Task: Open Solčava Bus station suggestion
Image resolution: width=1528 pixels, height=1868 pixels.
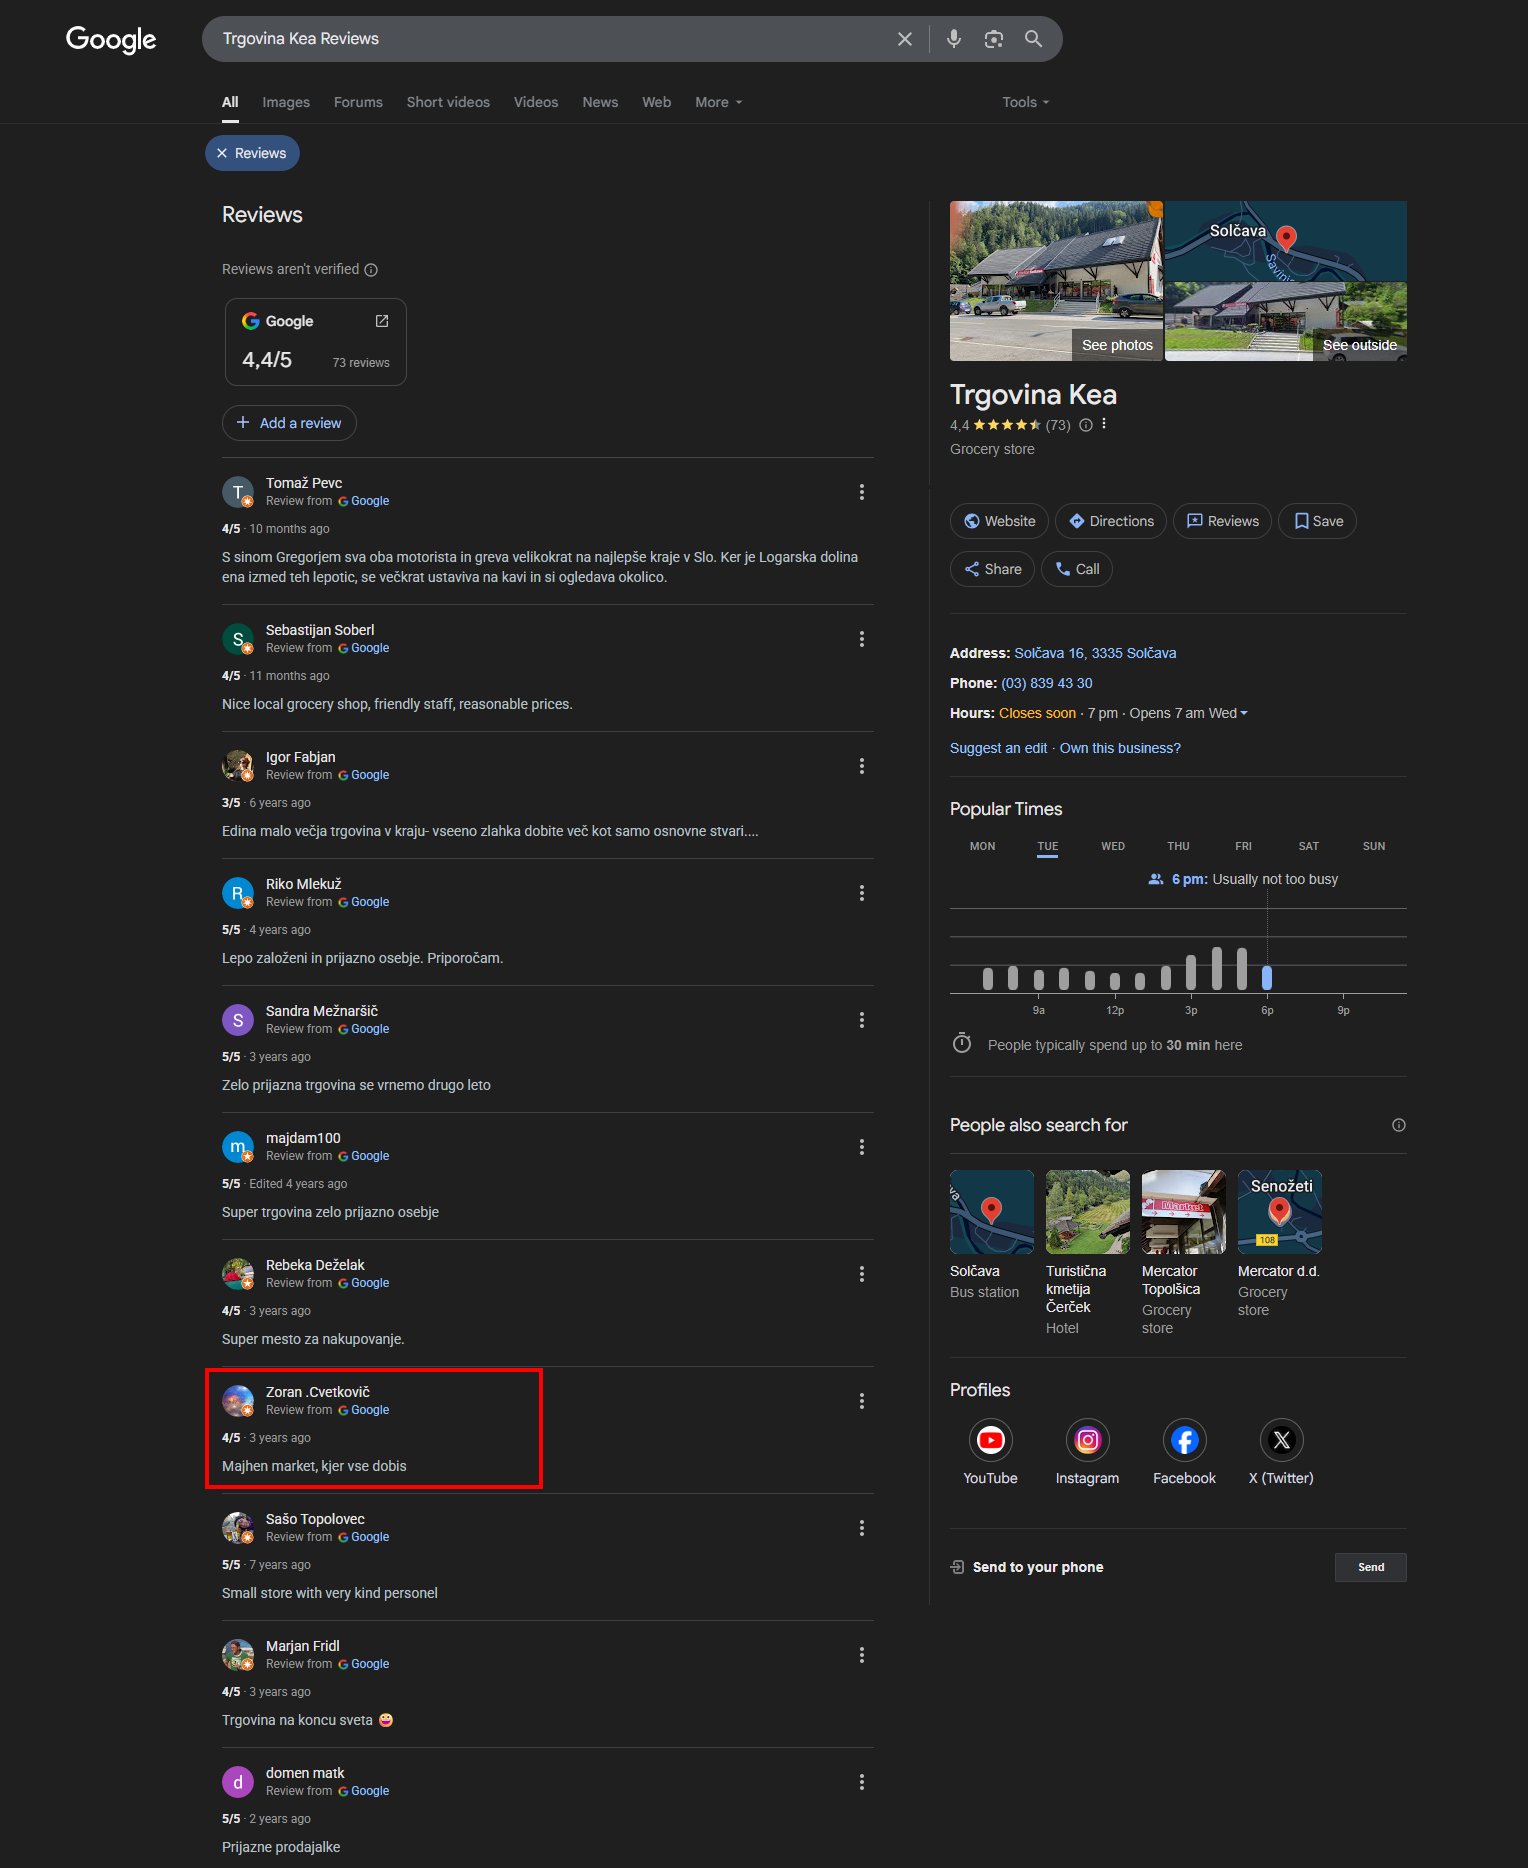Action: (991, 1235)
